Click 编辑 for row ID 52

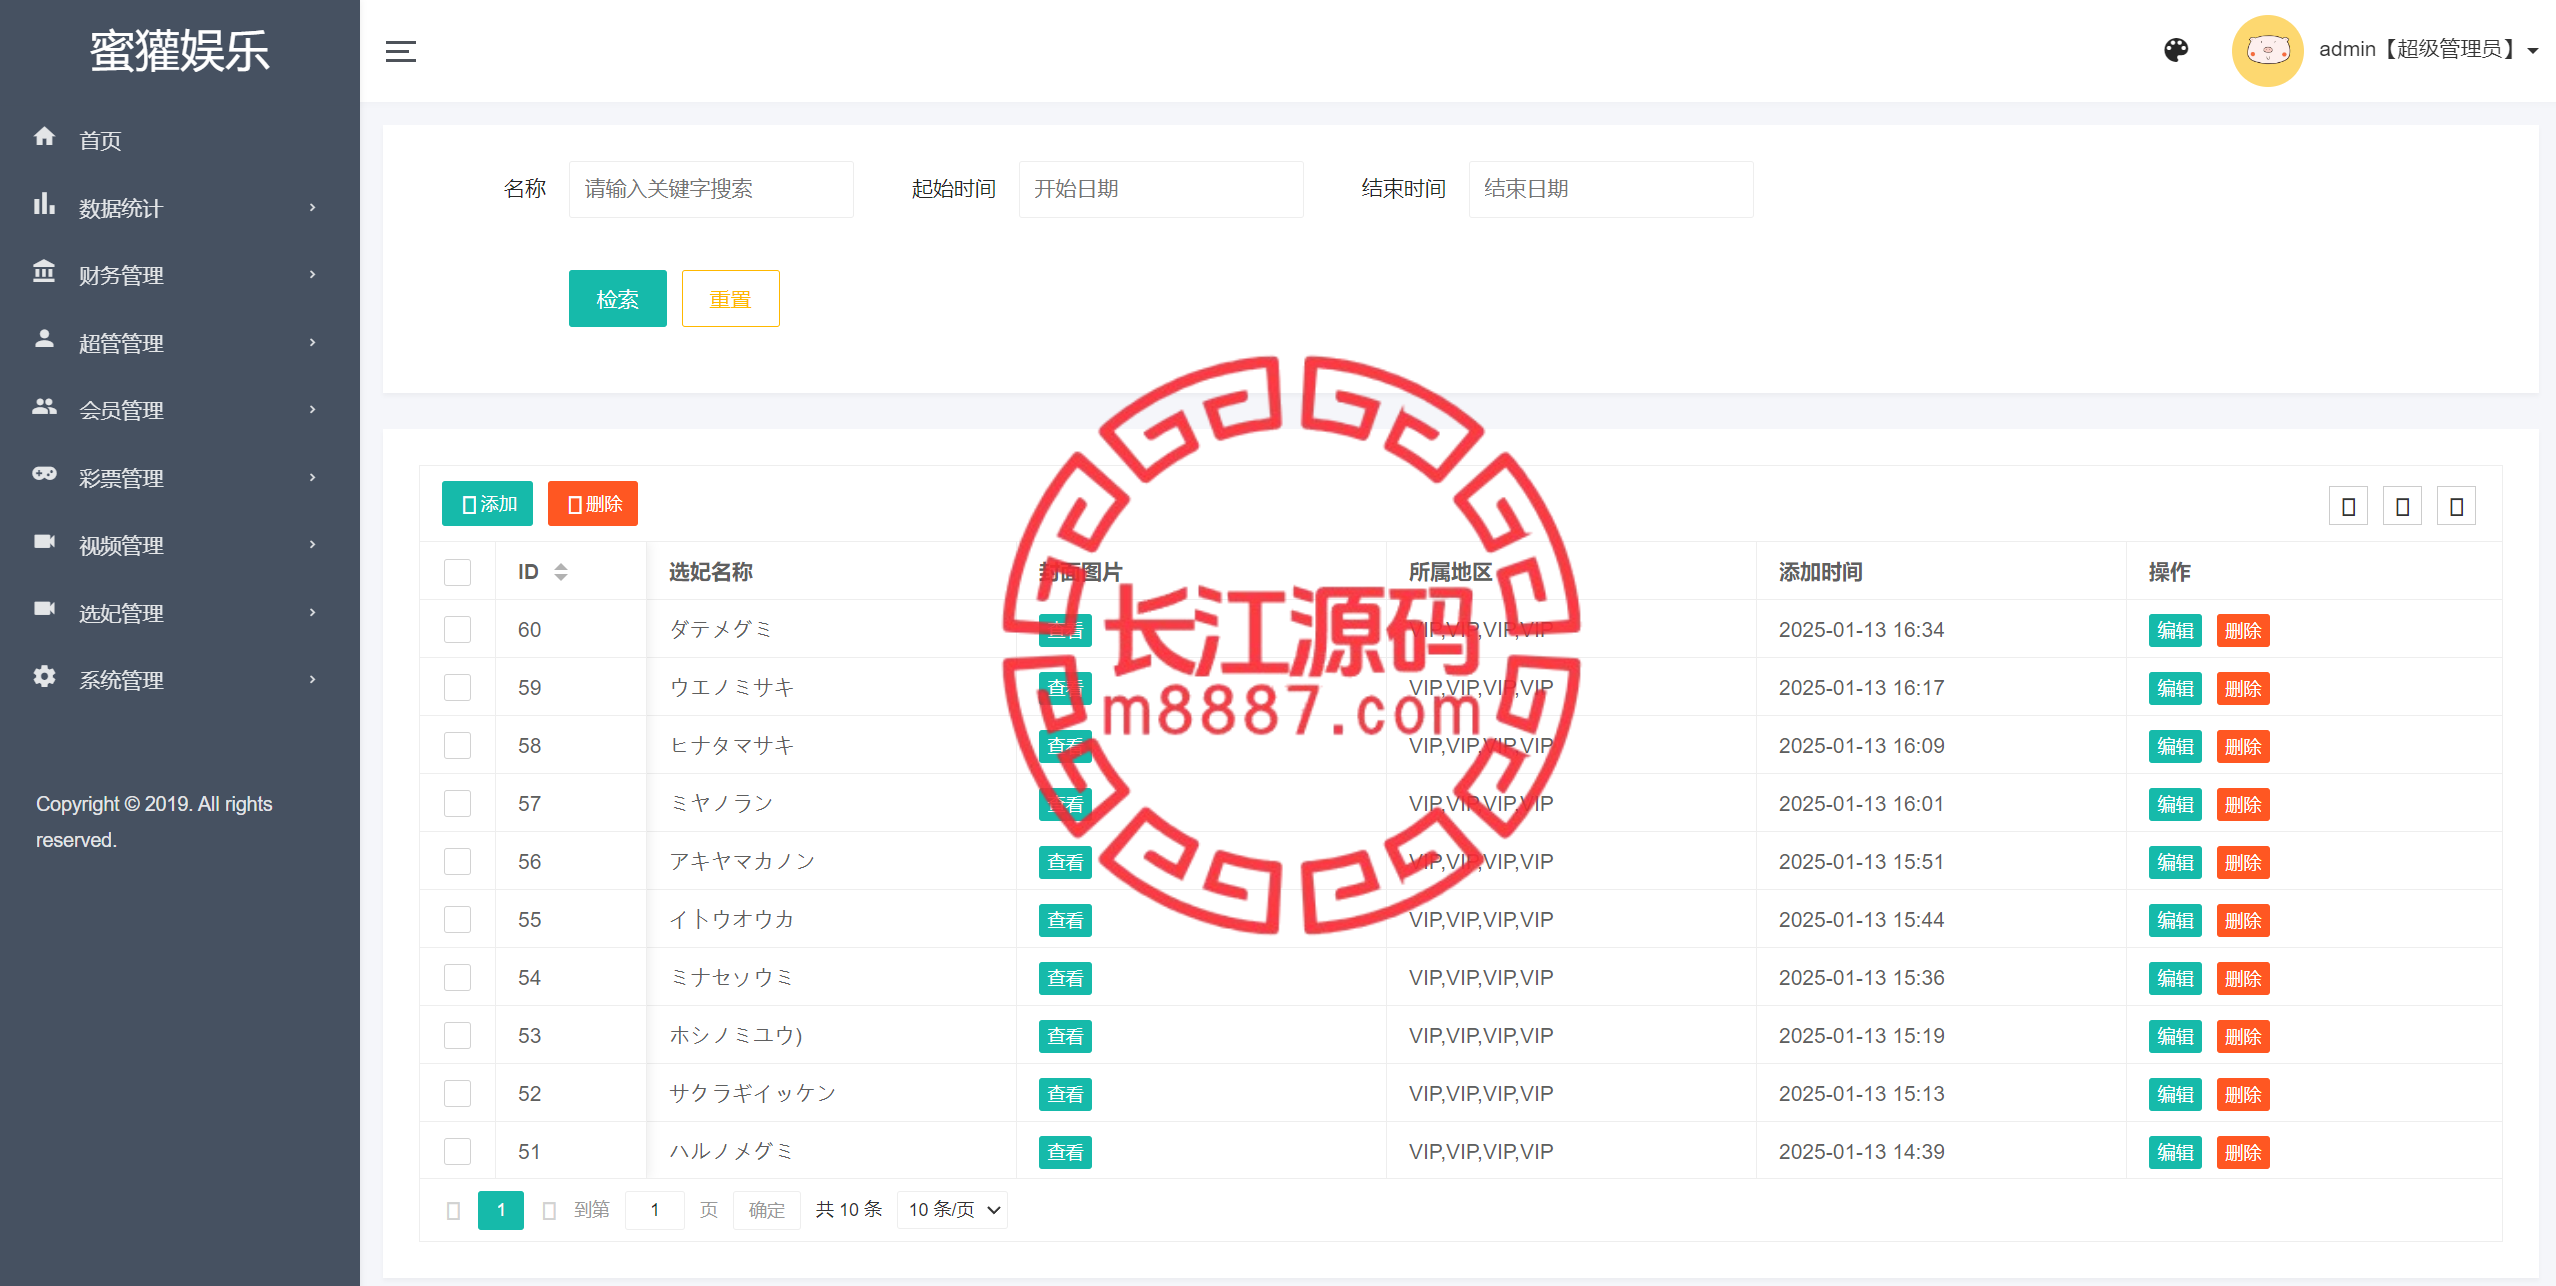coord(2175,1094)
